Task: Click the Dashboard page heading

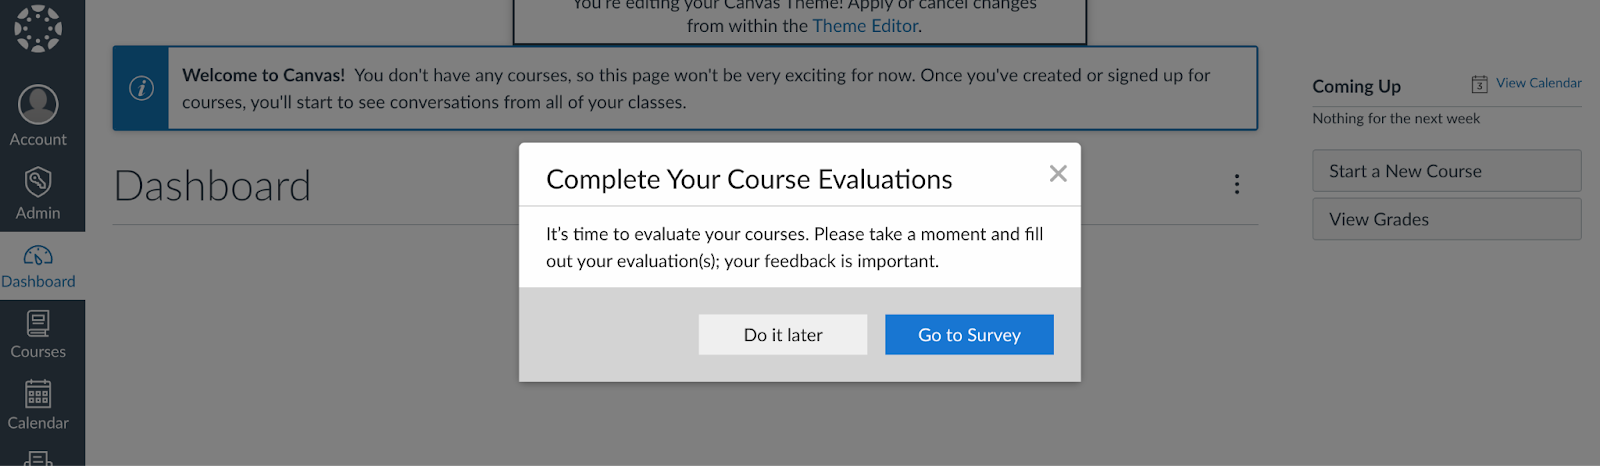Action: tap(212, 186)
